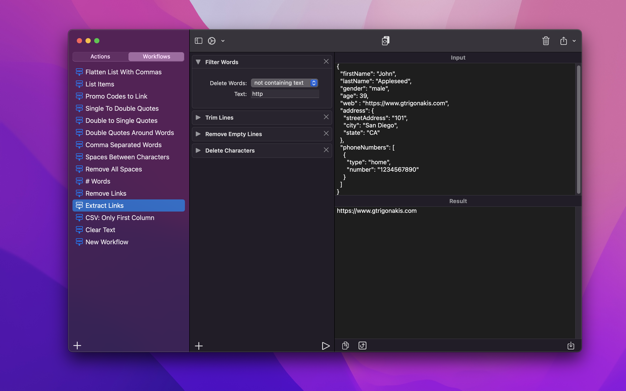Click workflow icon beside Clear Text
Viewport: 626px width, 391px height.
[x=79, y=230]
